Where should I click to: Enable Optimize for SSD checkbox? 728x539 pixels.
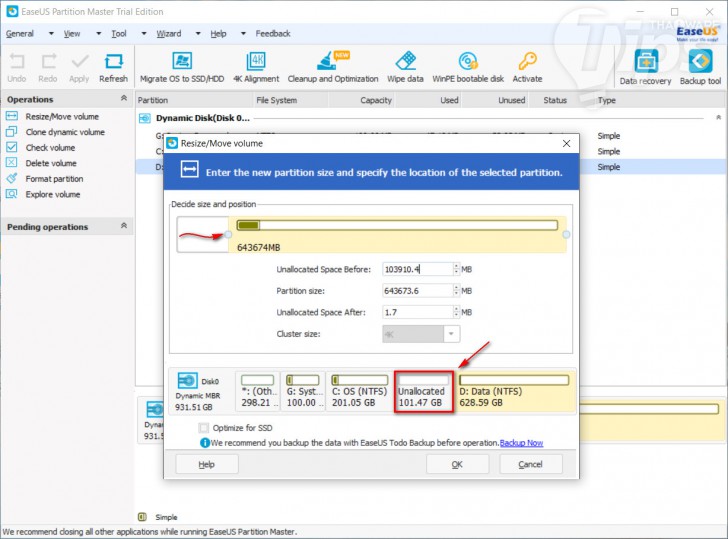tap(203, 428)
